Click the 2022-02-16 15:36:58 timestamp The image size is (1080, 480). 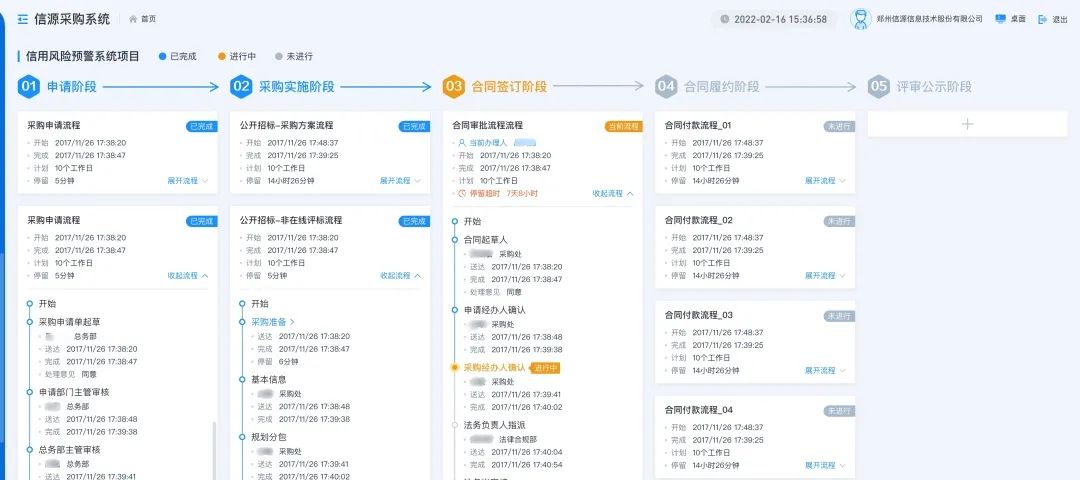(780, 19)
